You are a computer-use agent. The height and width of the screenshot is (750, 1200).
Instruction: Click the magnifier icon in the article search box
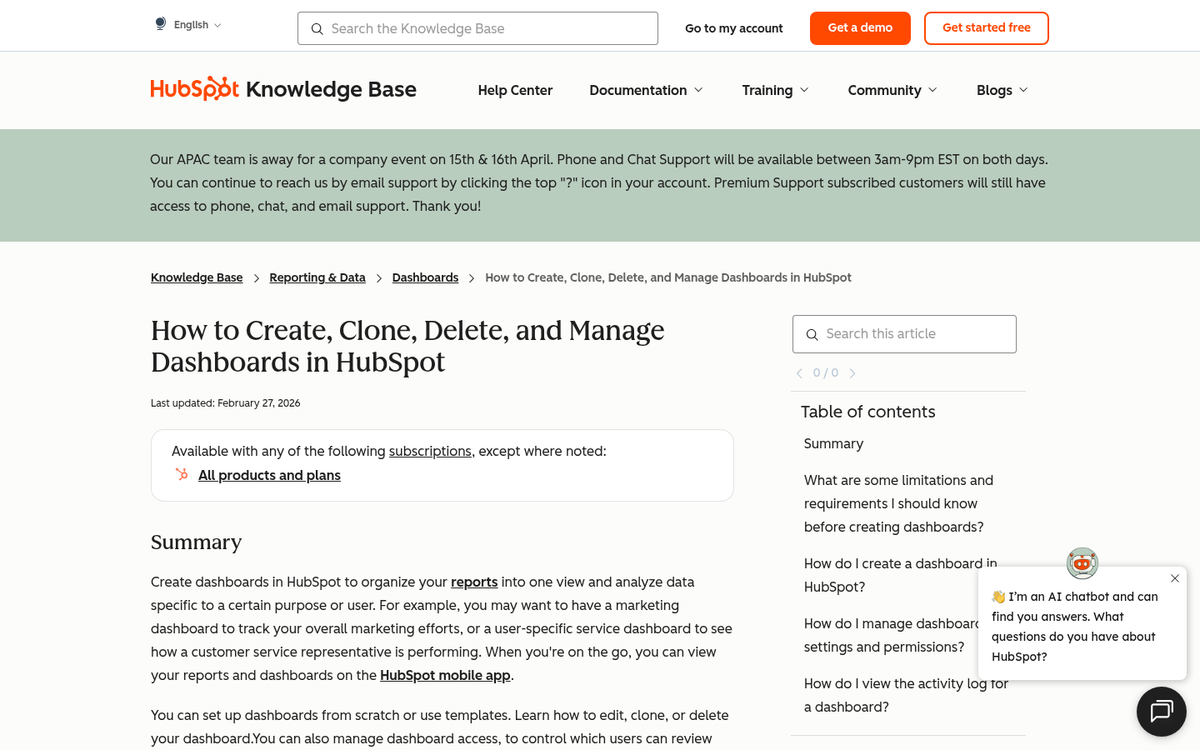(x=812, y=334)
